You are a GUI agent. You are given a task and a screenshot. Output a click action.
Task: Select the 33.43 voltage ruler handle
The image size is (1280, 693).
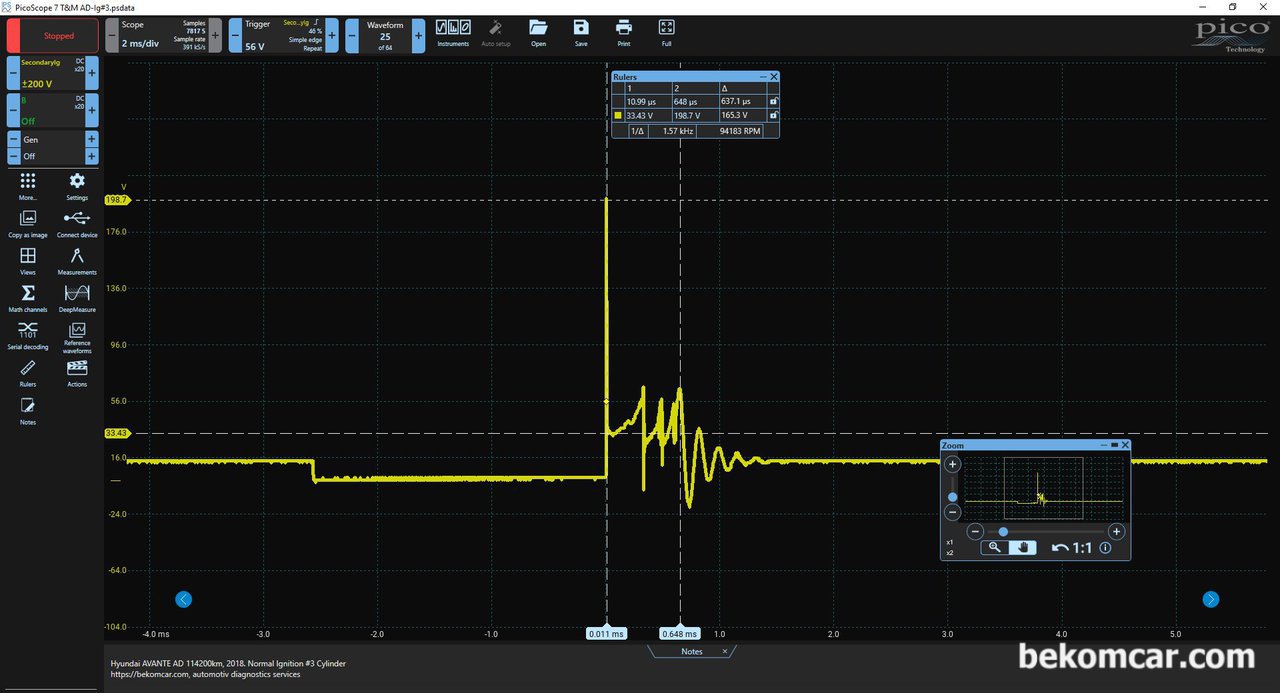[117, 433]
